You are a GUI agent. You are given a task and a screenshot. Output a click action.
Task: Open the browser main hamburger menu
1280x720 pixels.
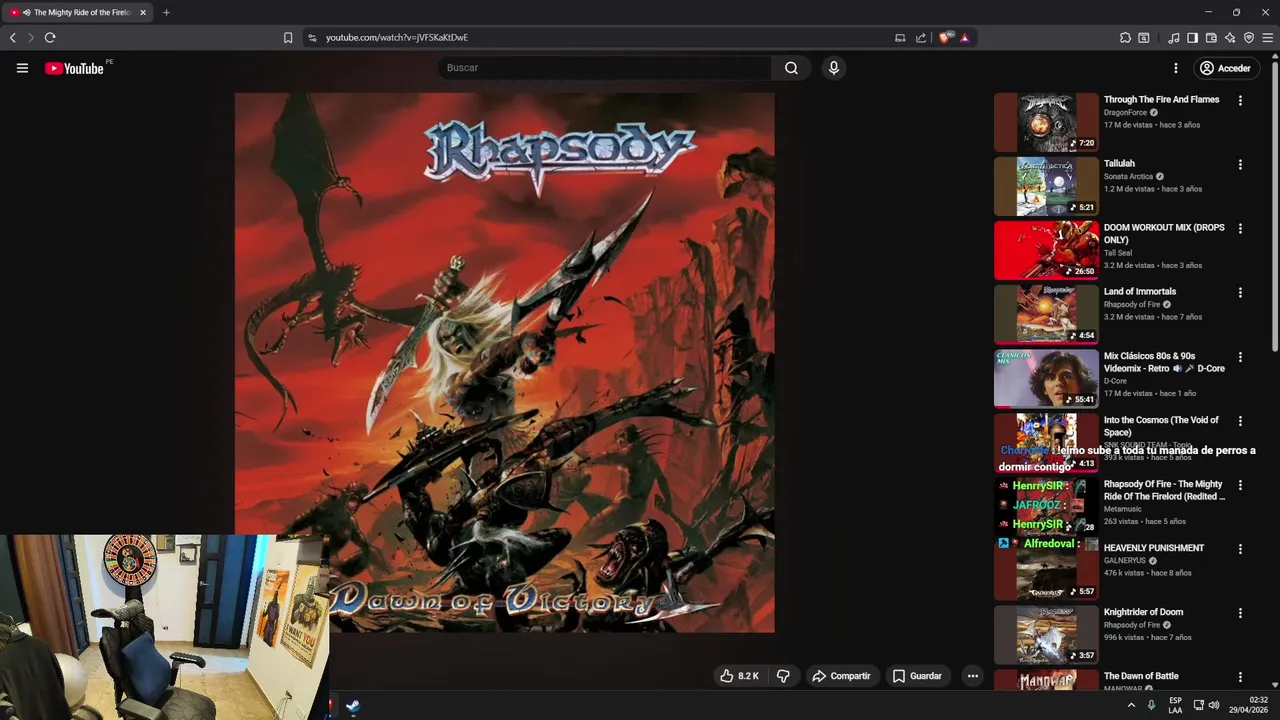click(1268, 37)
